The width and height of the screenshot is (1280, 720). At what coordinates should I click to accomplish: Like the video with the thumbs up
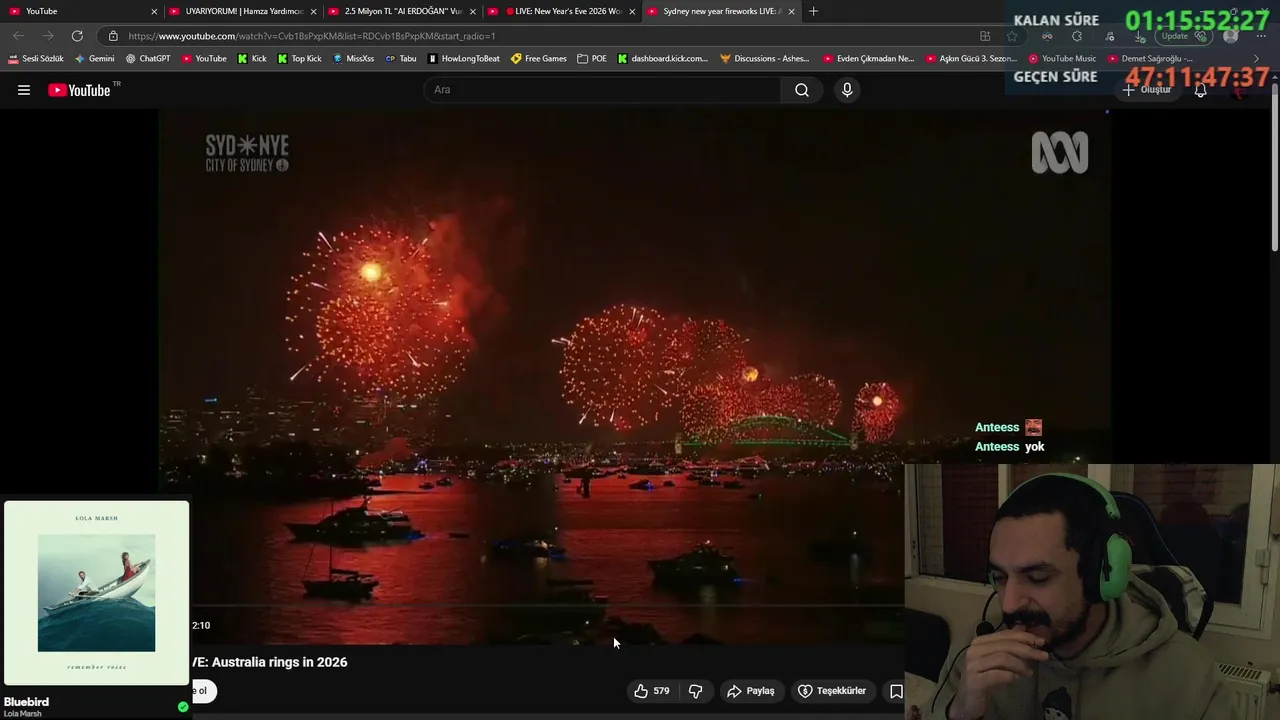coord(651,691)
